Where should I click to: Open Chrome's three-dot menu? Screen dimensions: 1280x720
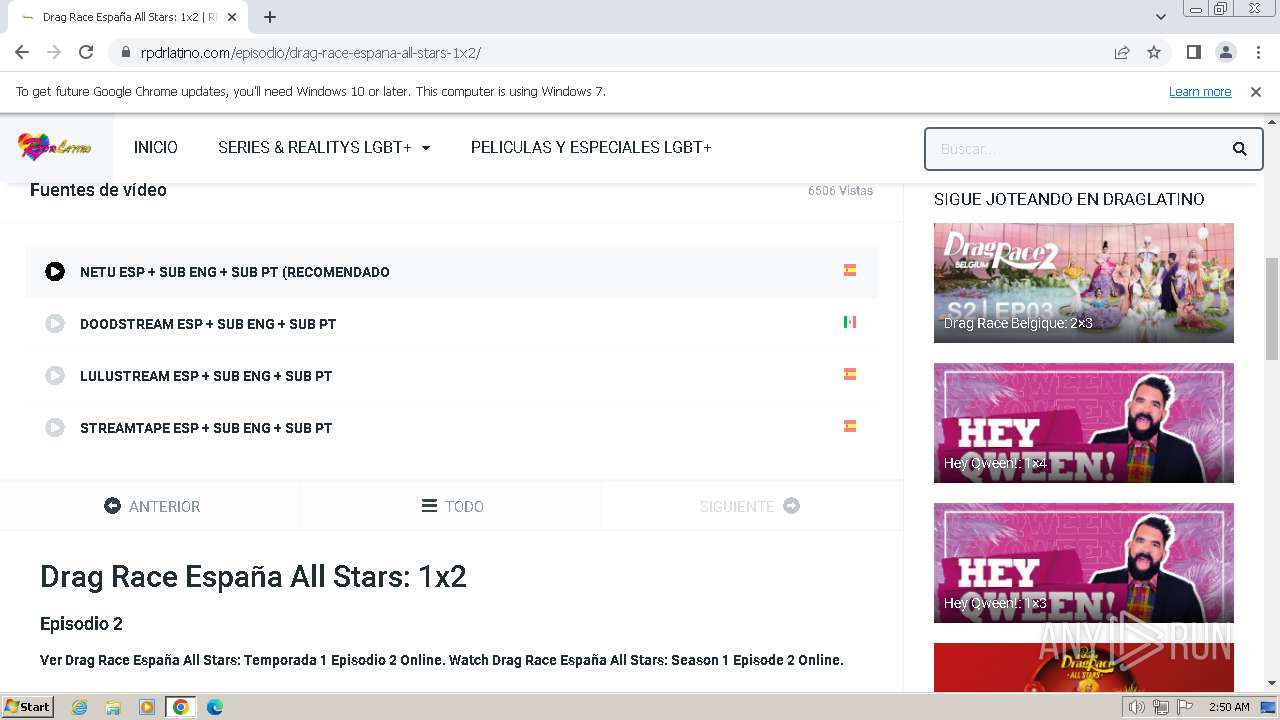click(x=1258, y=52)
